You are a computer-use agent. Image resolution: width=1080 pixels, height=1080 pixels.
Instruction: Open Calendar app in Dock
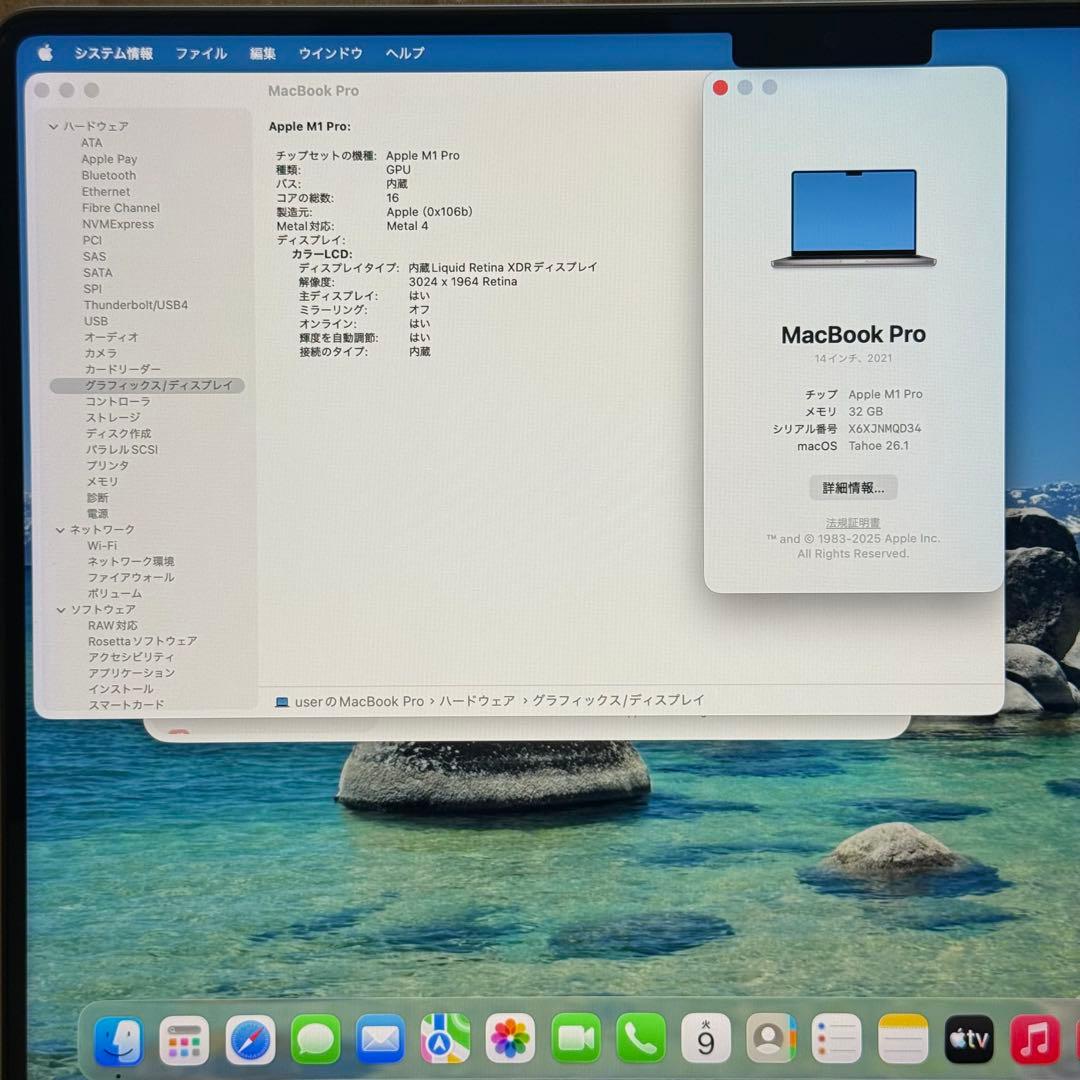(706, 1038)
